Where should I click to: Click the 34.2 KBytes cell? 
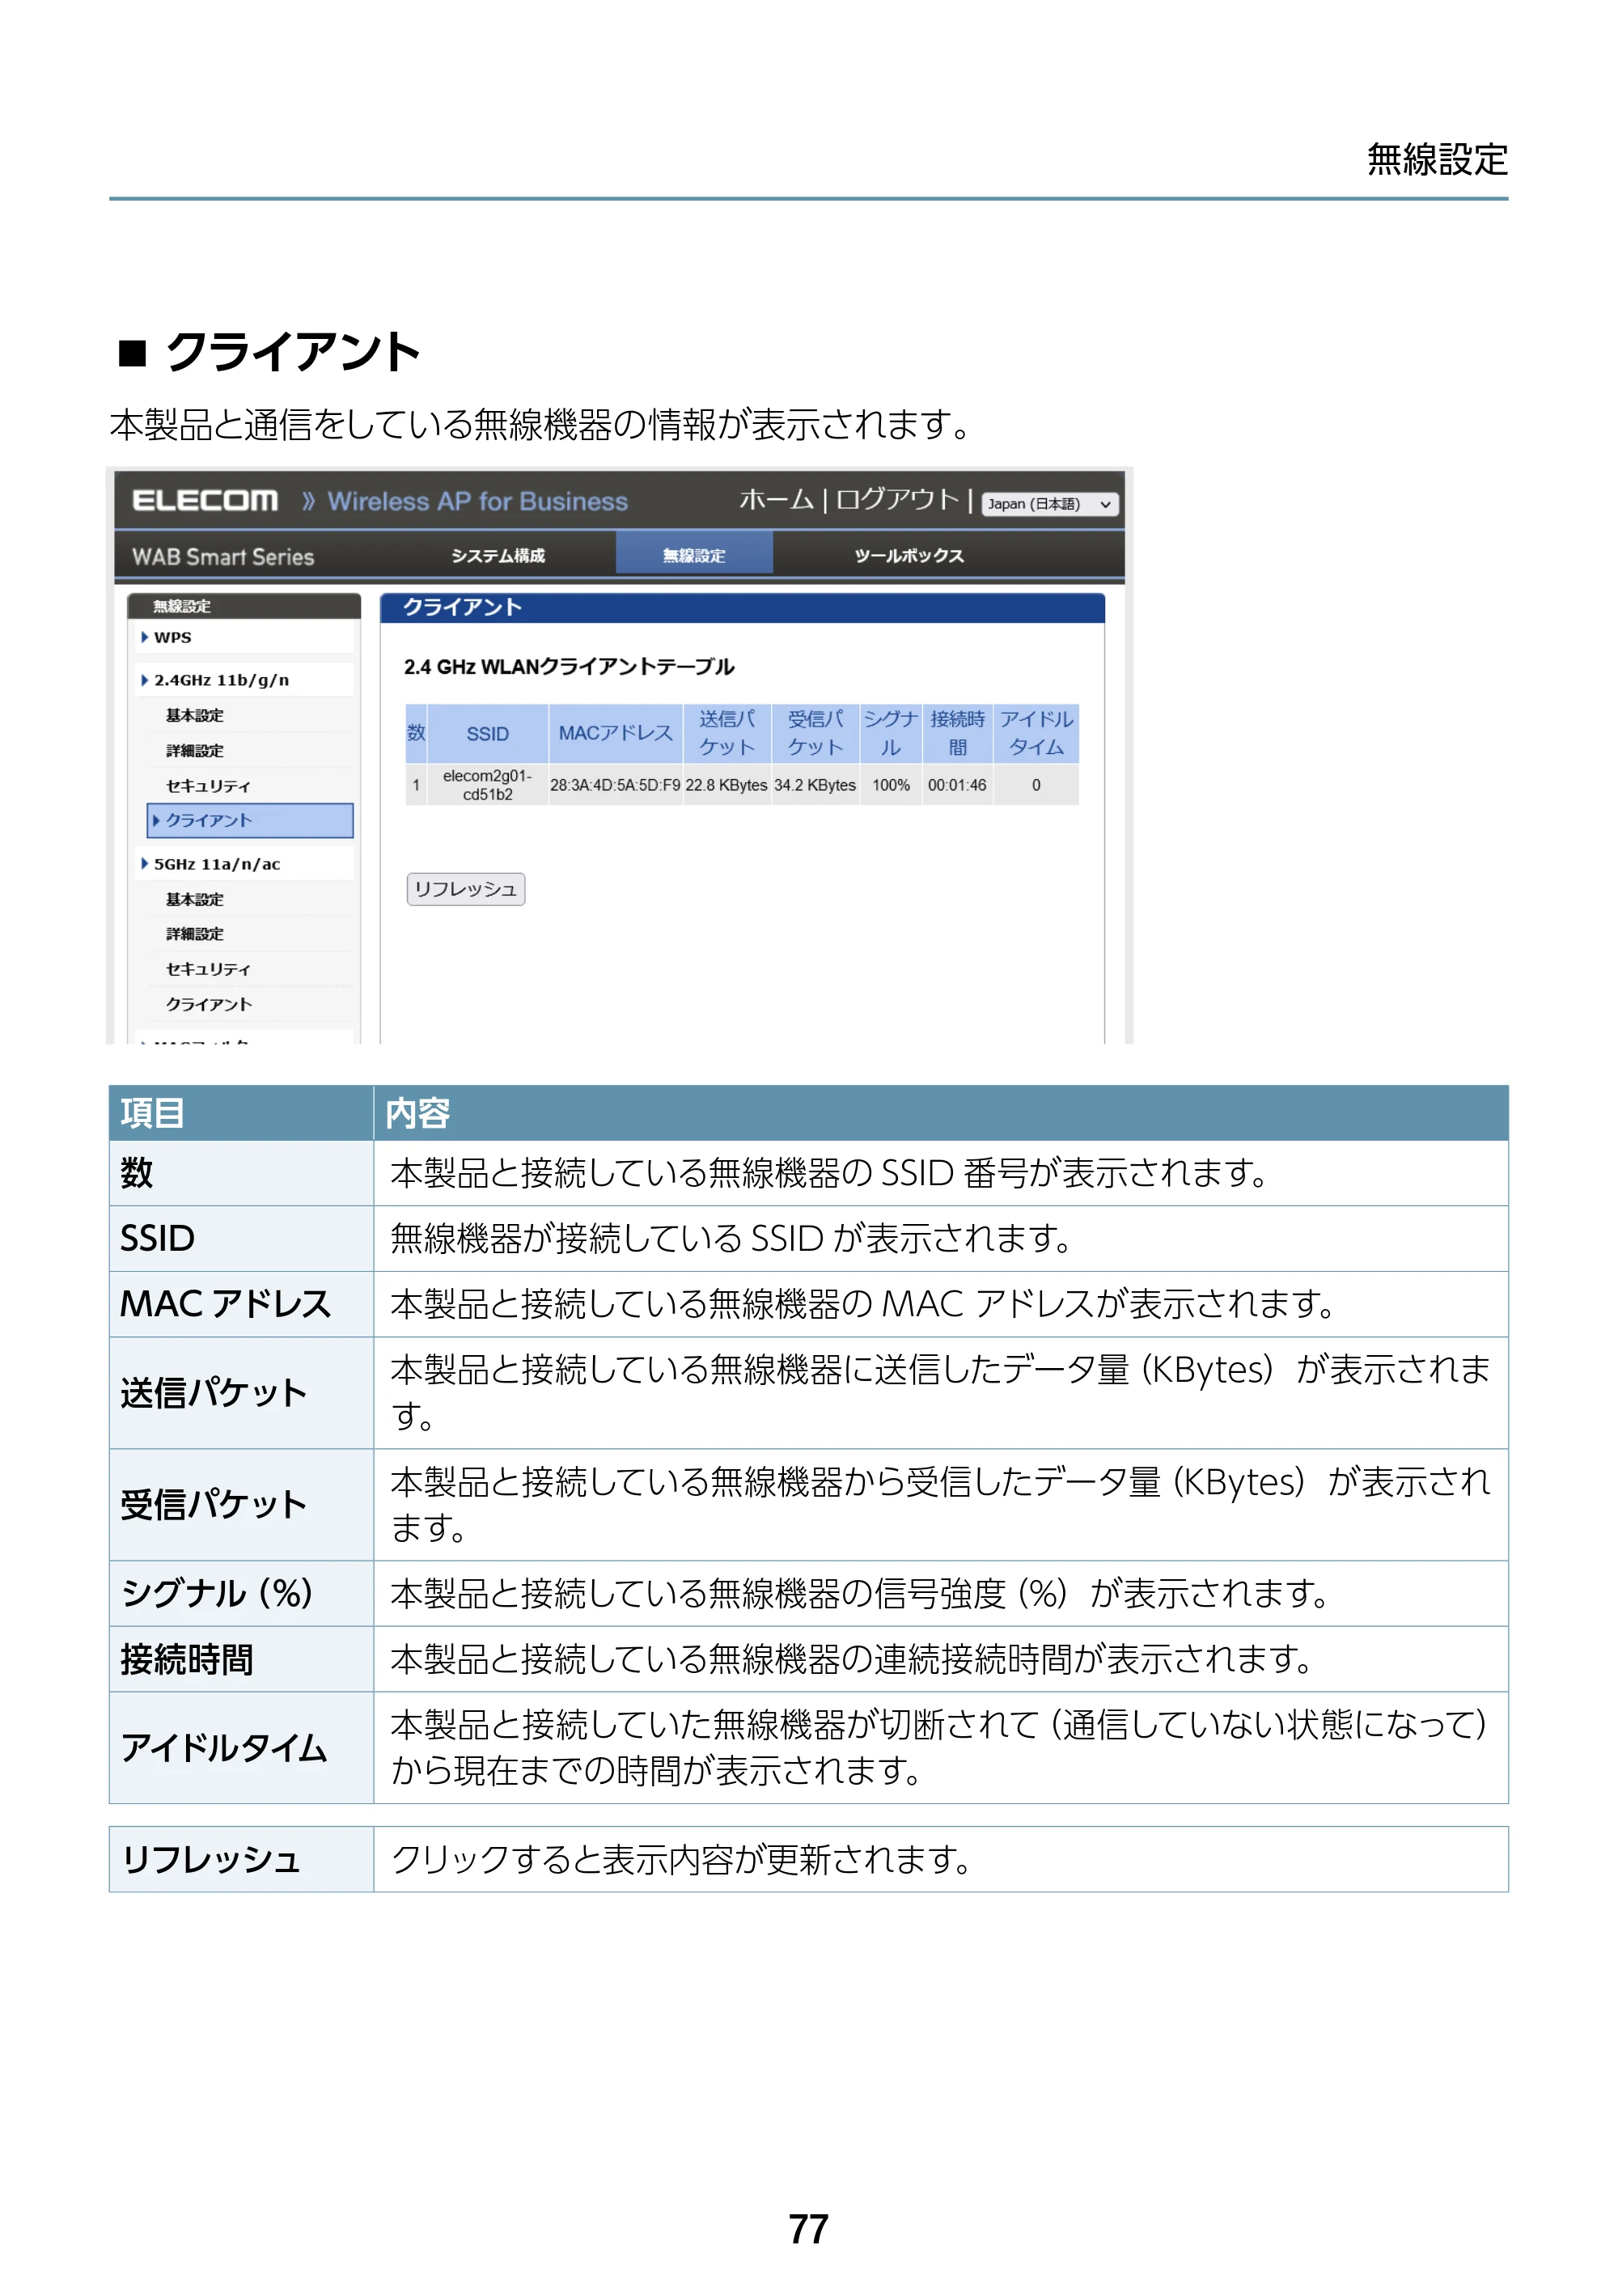click(815, 785)
